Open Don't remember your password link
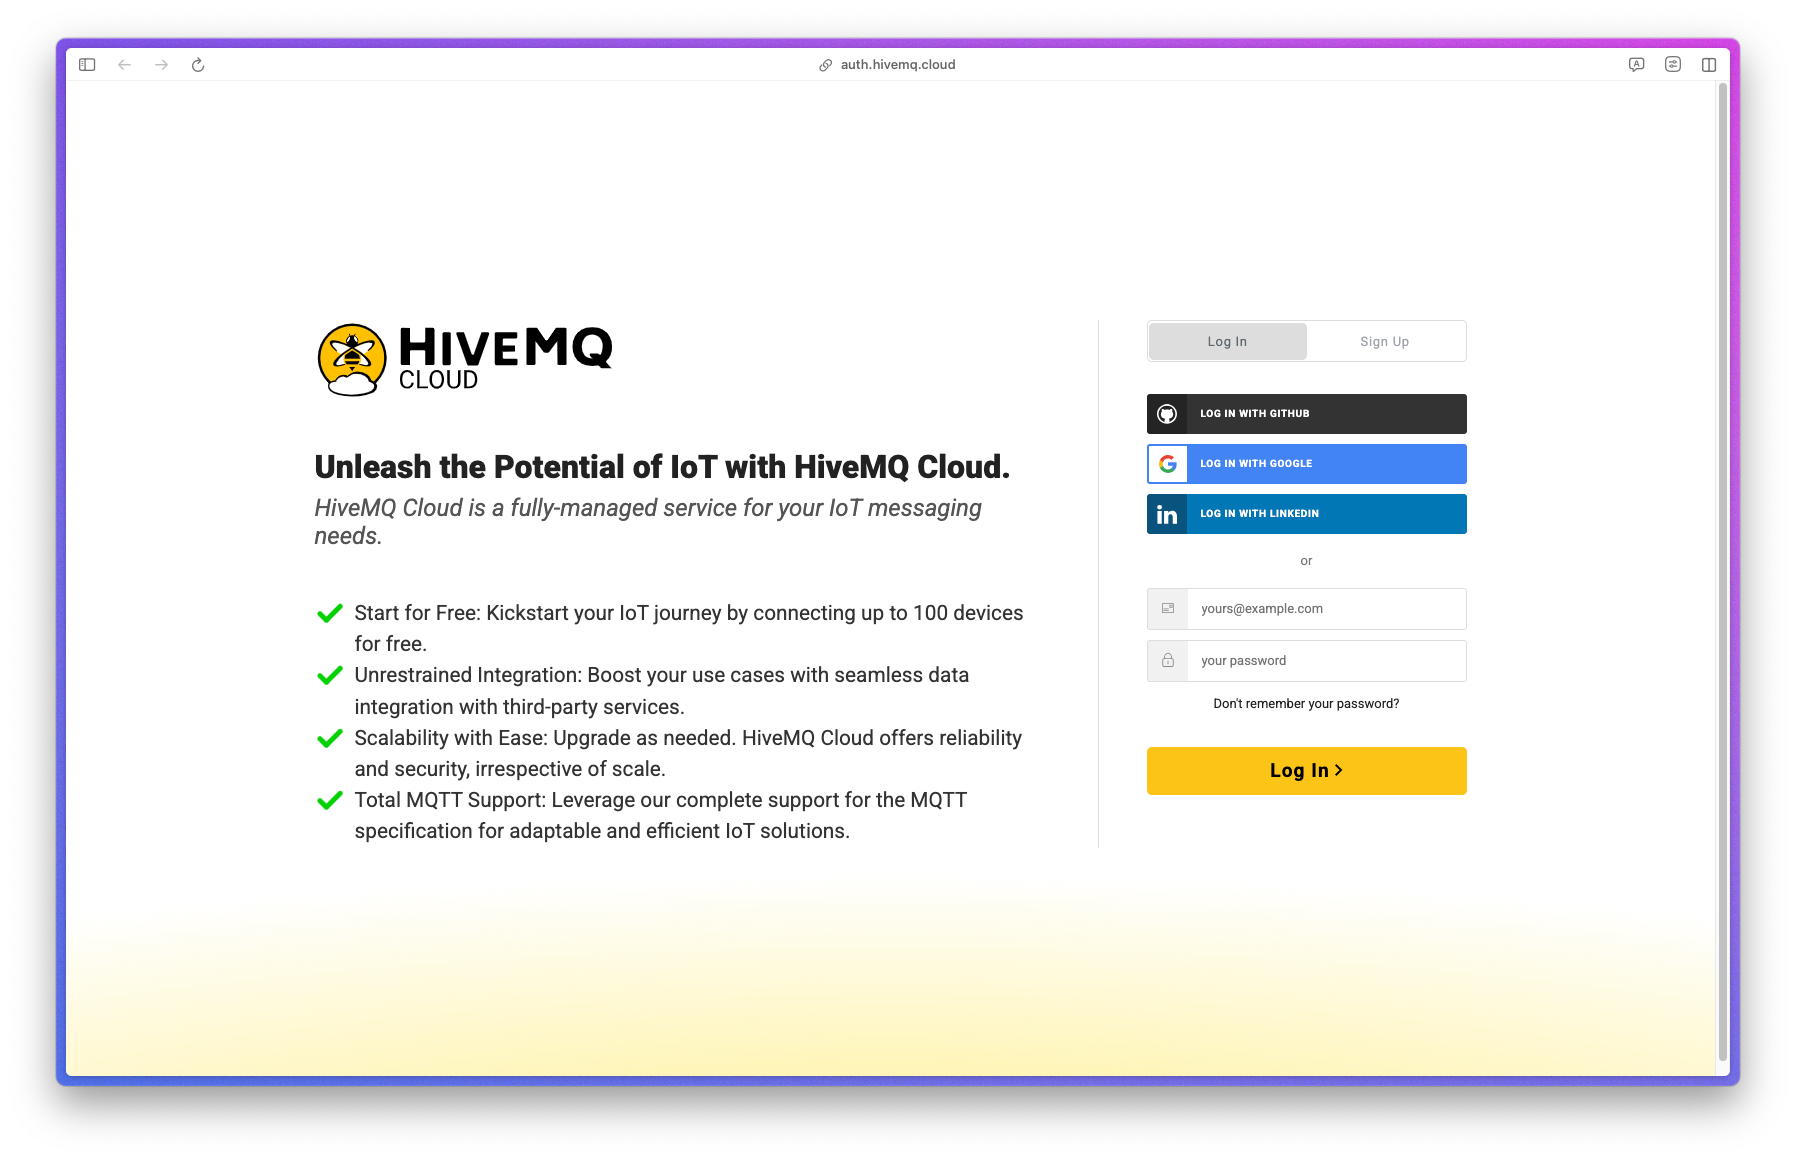The height and width of the screenshot is (1160, 1796). pyautogui.click(x=1306, y=704)
